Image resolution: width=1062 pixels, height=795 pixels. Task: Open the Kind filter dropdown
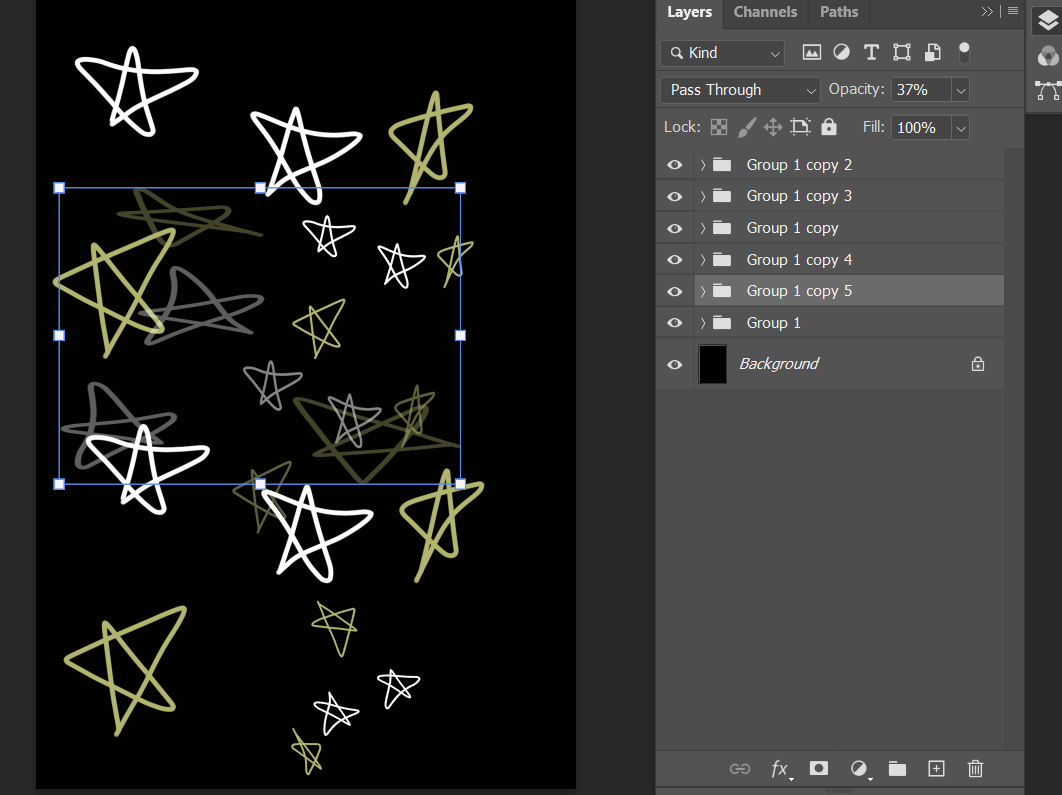(722, 52)
